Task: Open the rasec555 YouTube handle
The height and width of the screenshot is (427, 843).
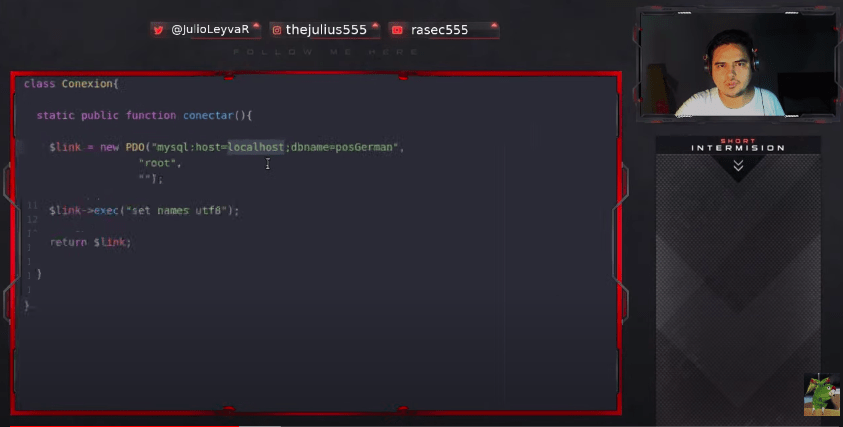Action: pyautogui.click(x=439, y=30)
